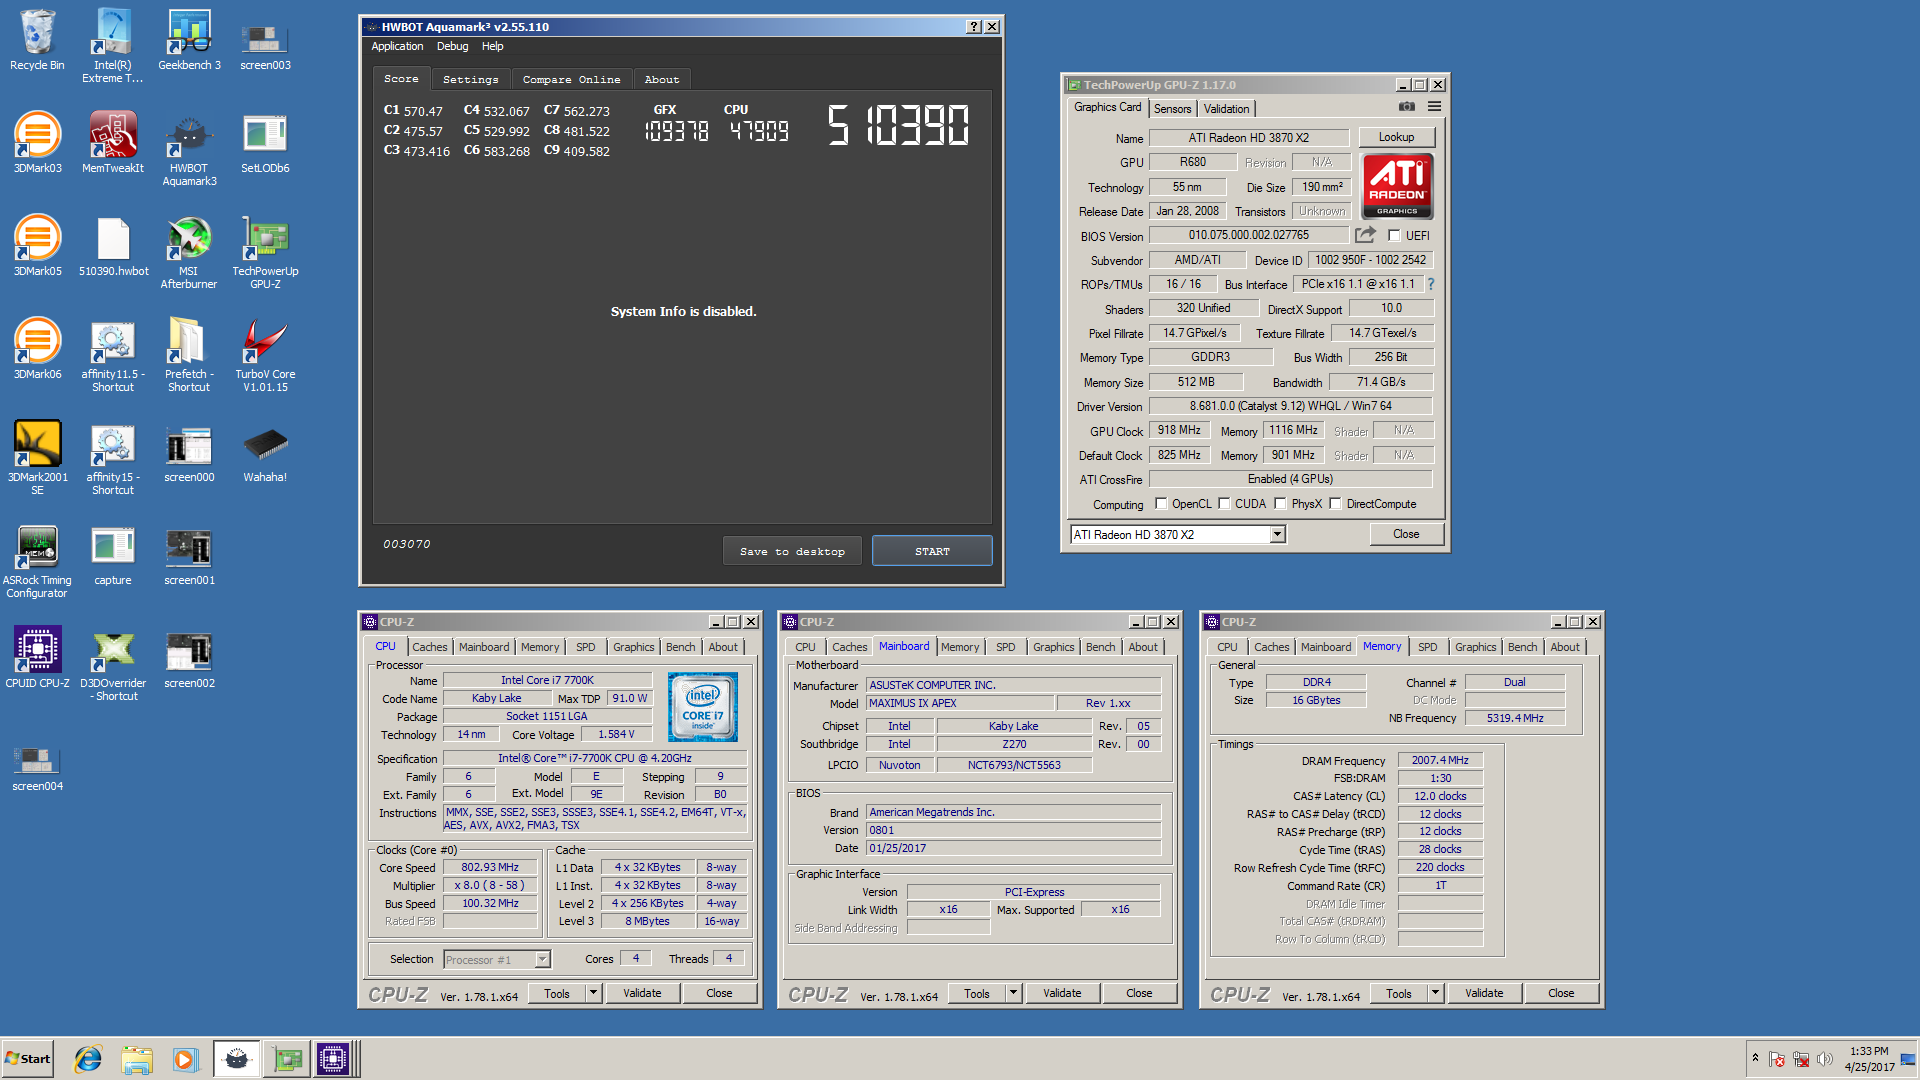This screenshot has width=1920, height=1080.
Task: Open the Application menu in Aquamark
Action: point(397,46)
